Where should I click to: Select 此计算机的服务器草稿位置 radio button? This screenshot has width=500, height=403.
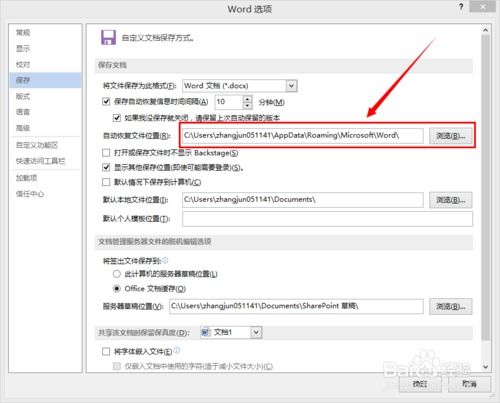(x=116, y=274)
